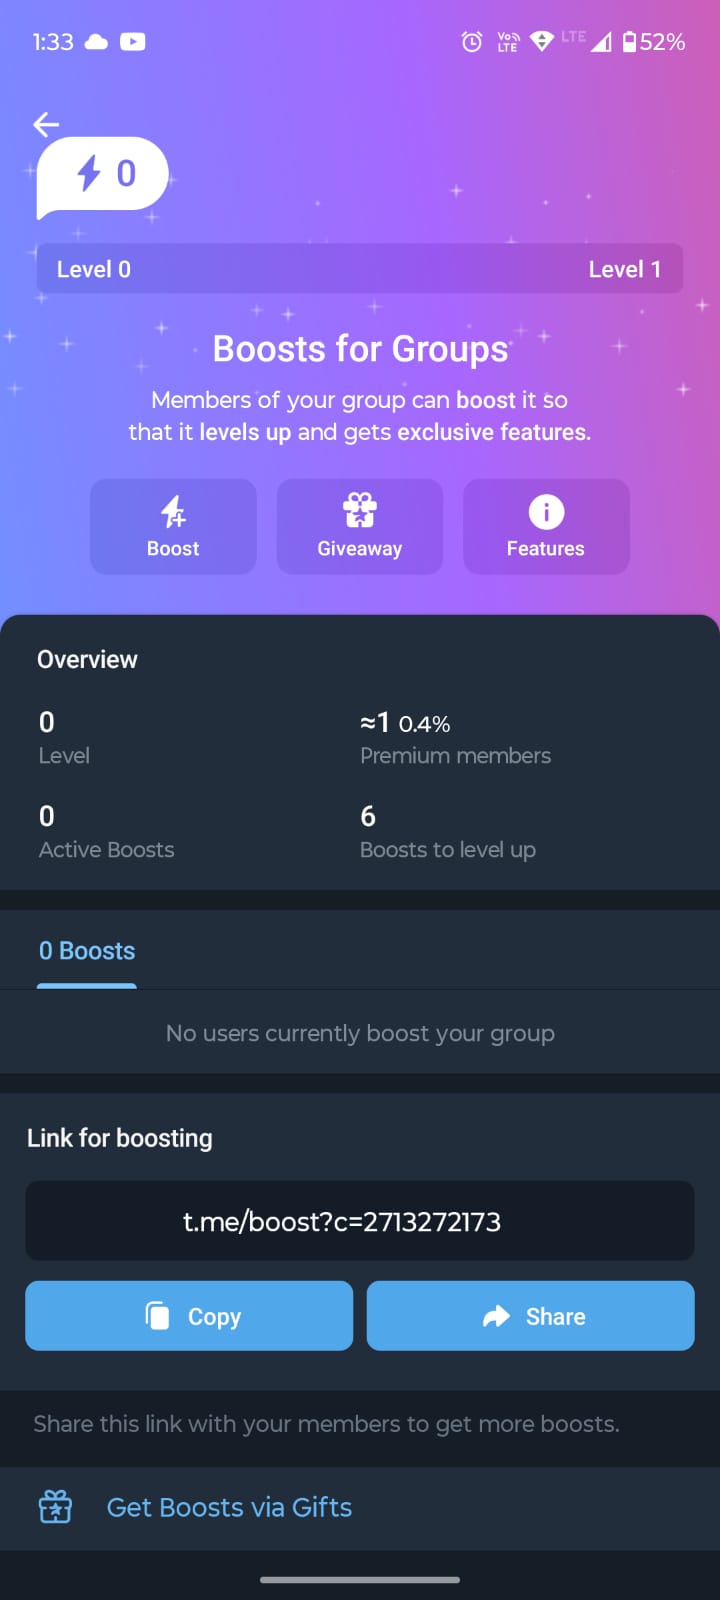Tap the gift icon beside Get Boosts
The image size is (720, 1600).
click(x=55, y=1507)
